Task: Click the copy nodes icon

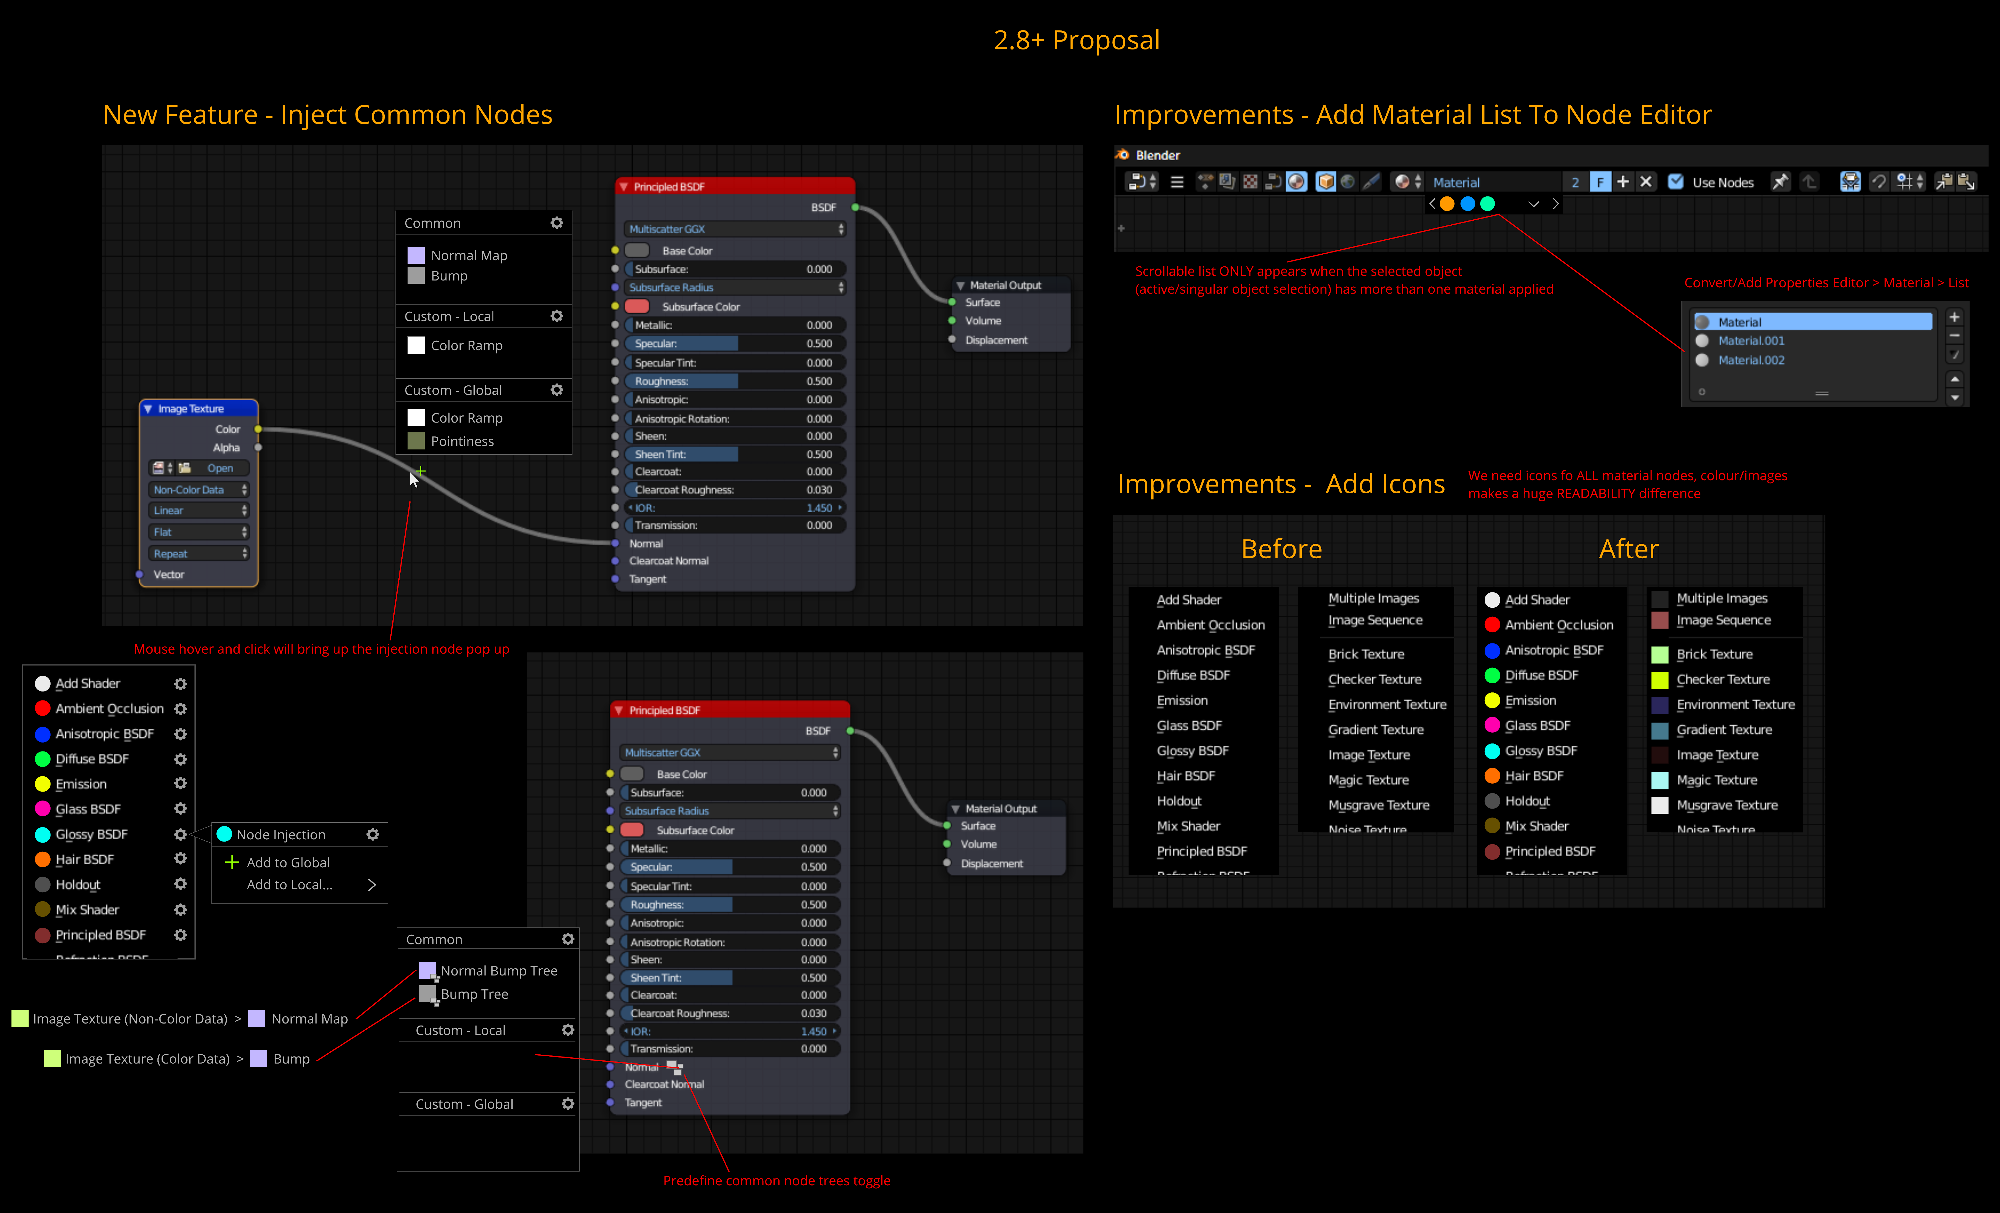Action: tap(1944, 182)
